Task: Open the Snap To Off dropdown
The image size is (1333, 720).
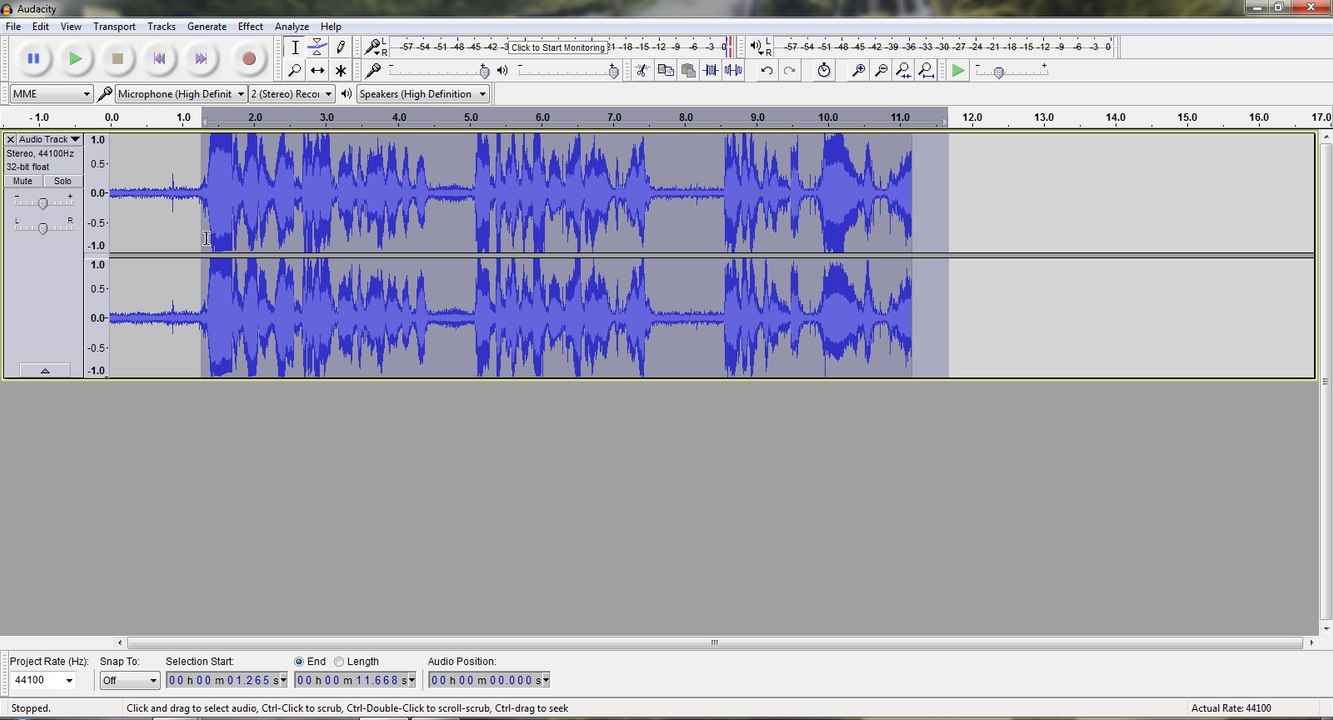Action: tap(130, 680)
